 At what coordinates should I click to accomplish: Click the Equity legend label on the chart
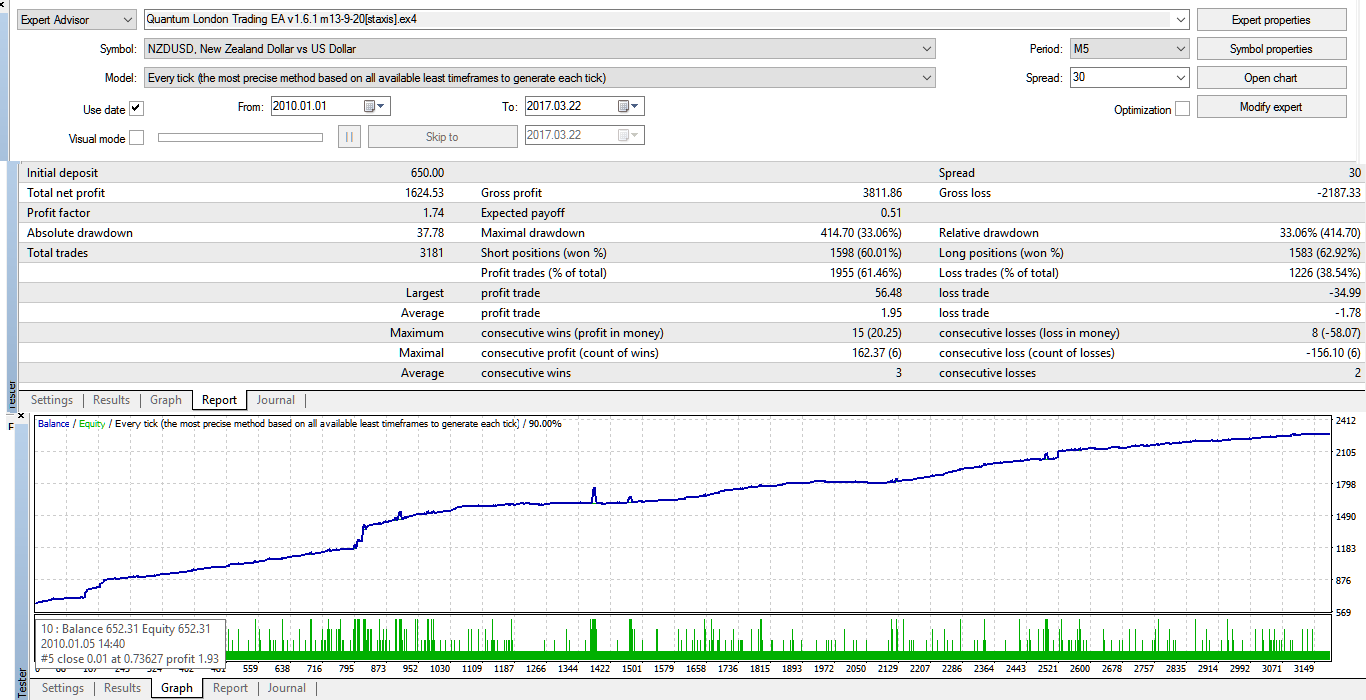[92, 424]
